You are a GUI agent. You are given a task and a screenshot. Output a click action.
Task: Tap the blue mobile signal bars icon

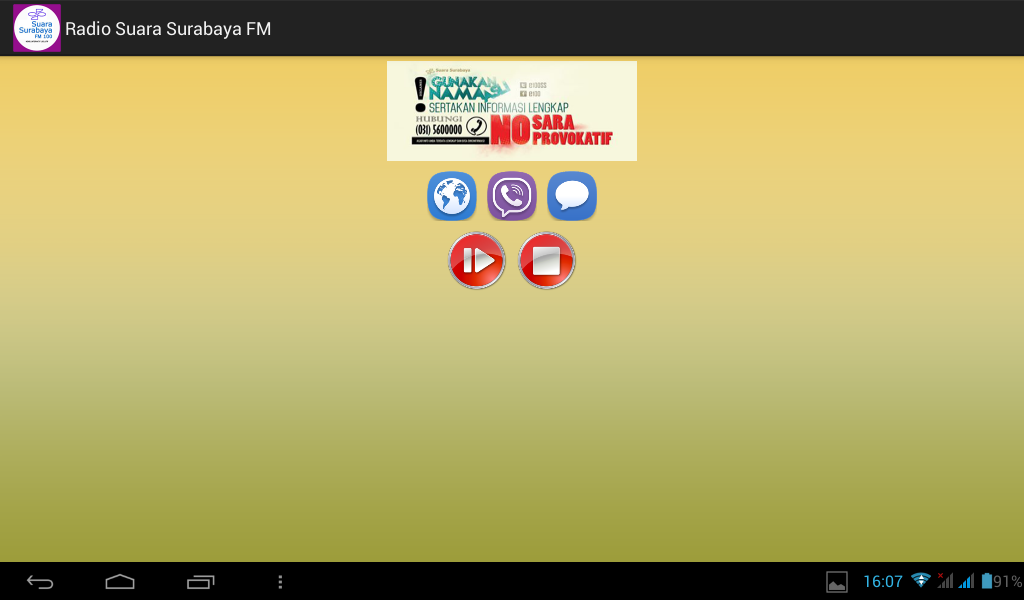pyautogui.click(x=967, y=580)
